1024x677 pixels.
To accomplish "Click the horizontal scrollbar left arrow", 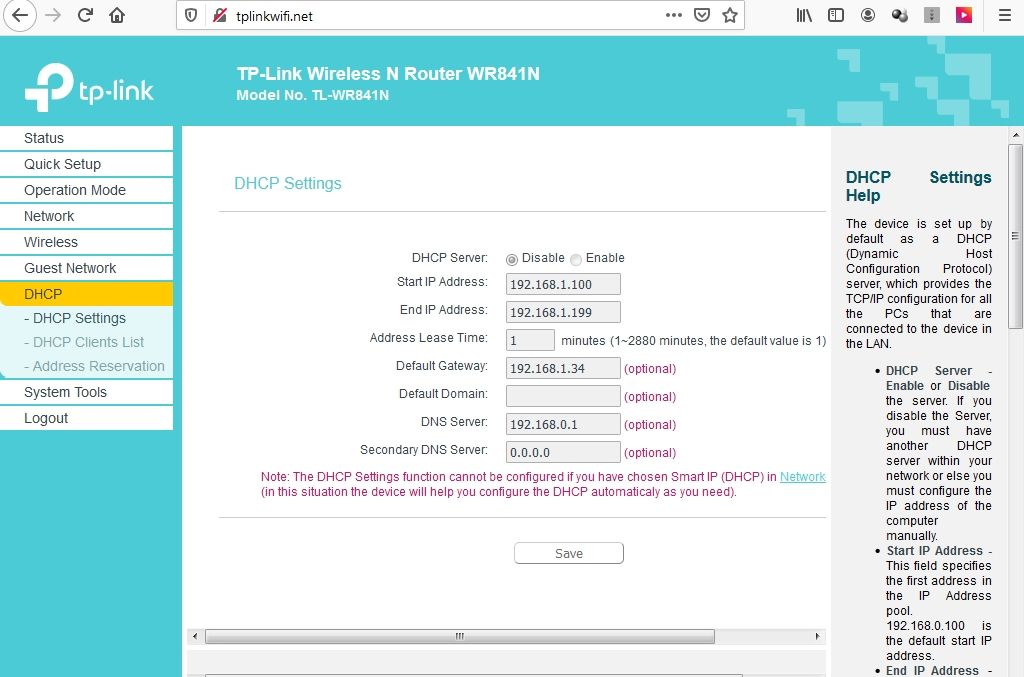I will pos(195,636).
